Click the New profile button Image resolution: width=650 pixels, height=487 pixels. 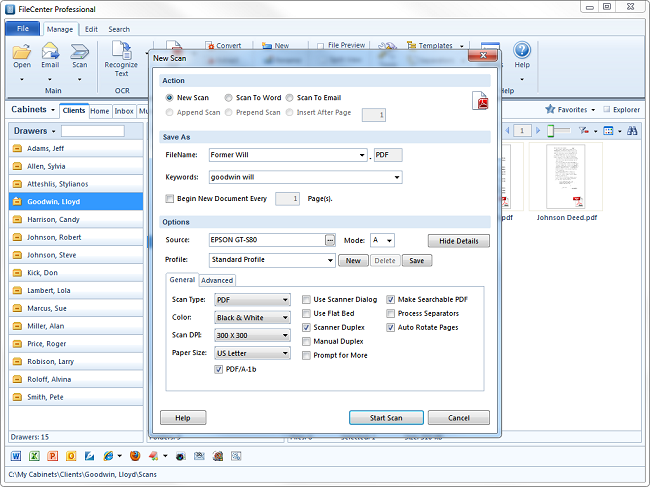point(353,261)
